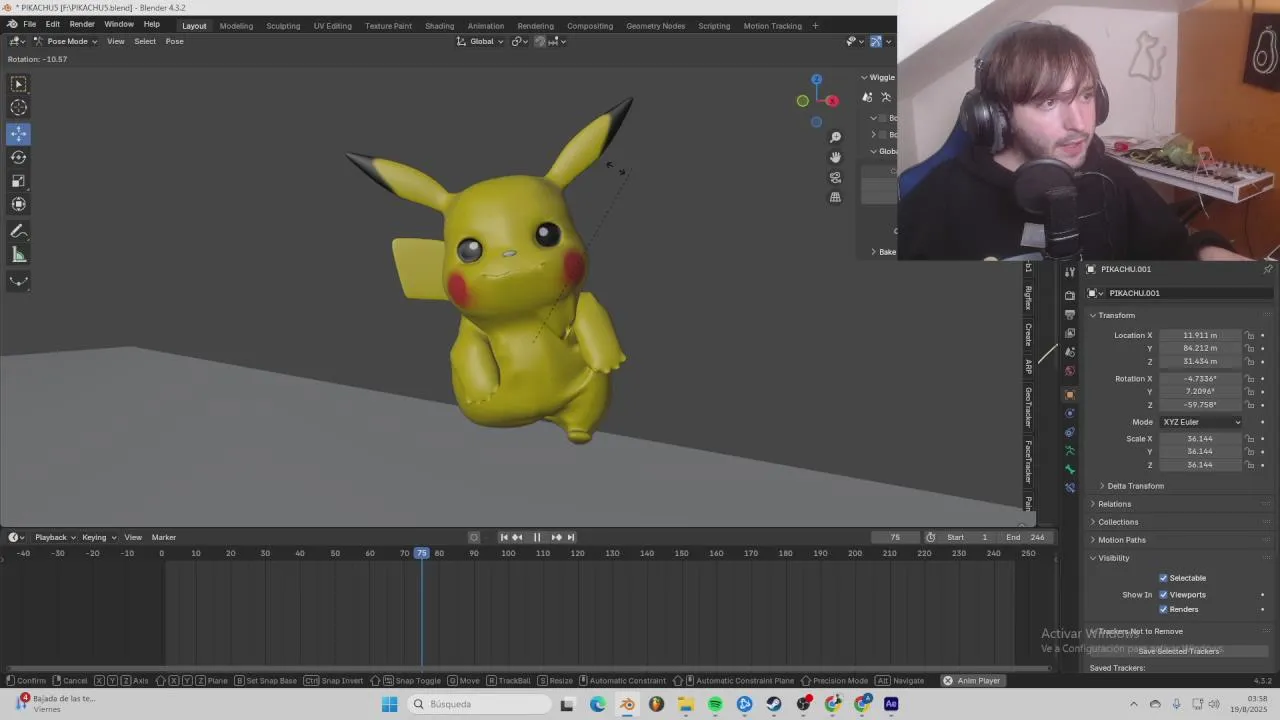Toggle Show In Renders checkbox

point(1163,609)
